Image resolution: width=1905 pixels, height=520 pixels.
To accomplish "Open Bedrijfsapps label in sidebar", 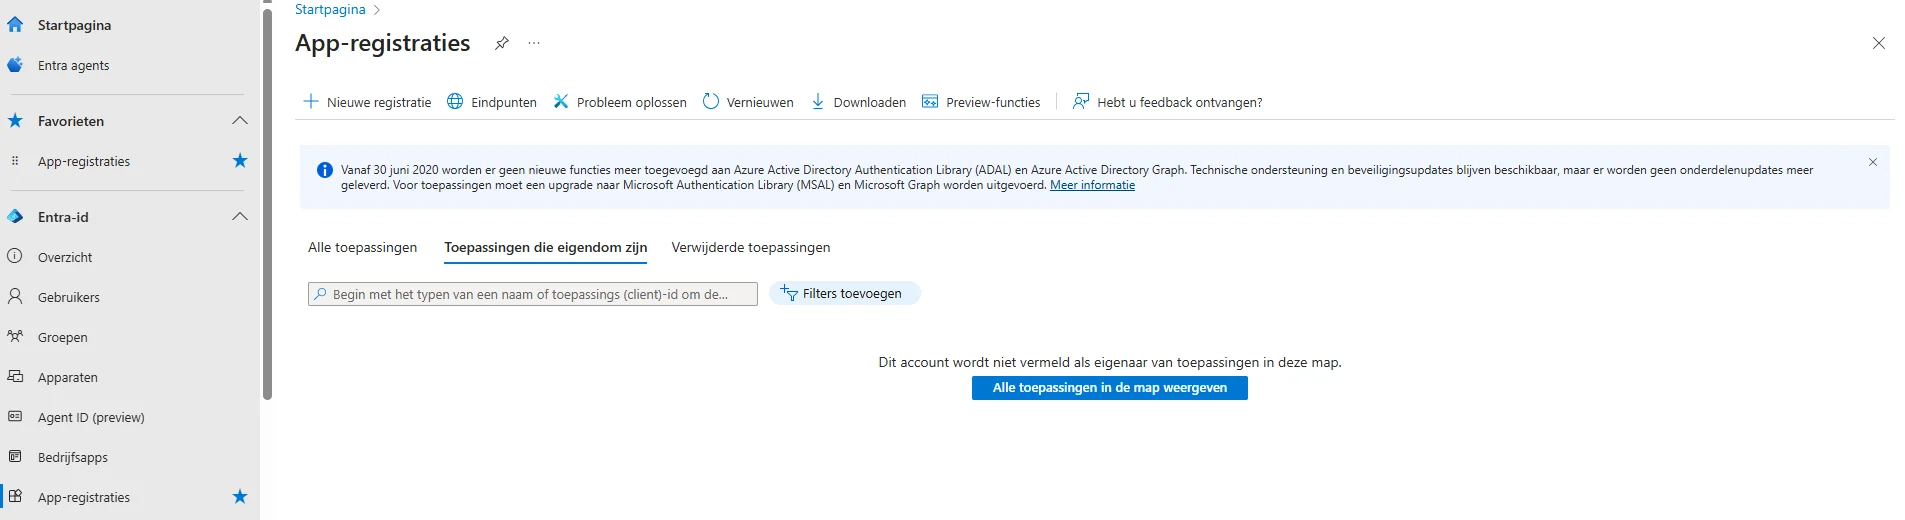I will 73,457.
